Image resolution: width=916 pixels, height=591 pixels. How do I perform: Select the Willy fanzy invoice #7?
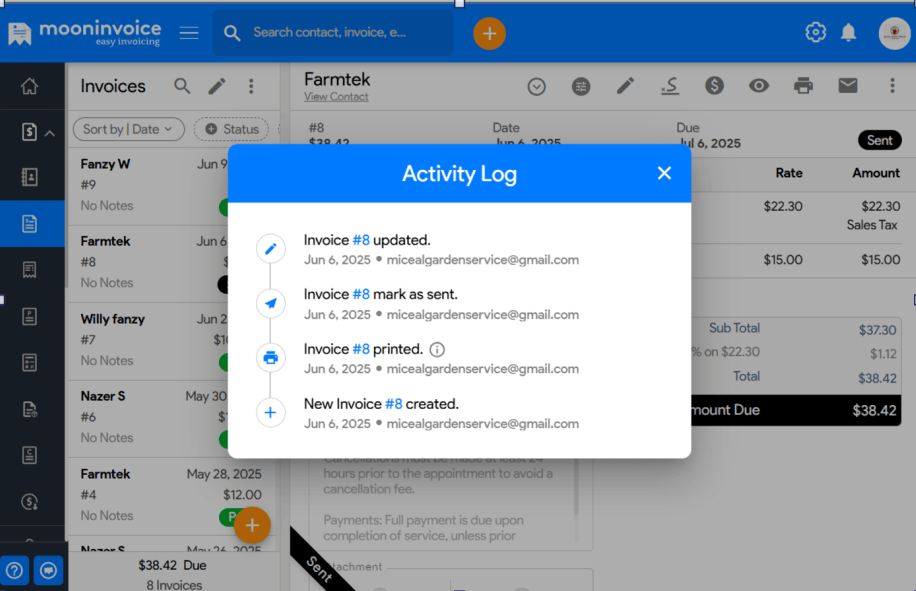148,341
